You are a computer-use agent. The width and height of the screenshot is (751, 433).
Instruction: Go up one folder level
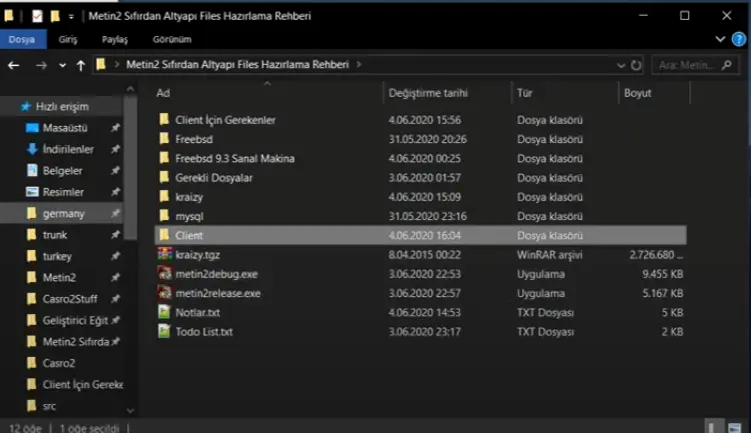(x=81, y=65)
